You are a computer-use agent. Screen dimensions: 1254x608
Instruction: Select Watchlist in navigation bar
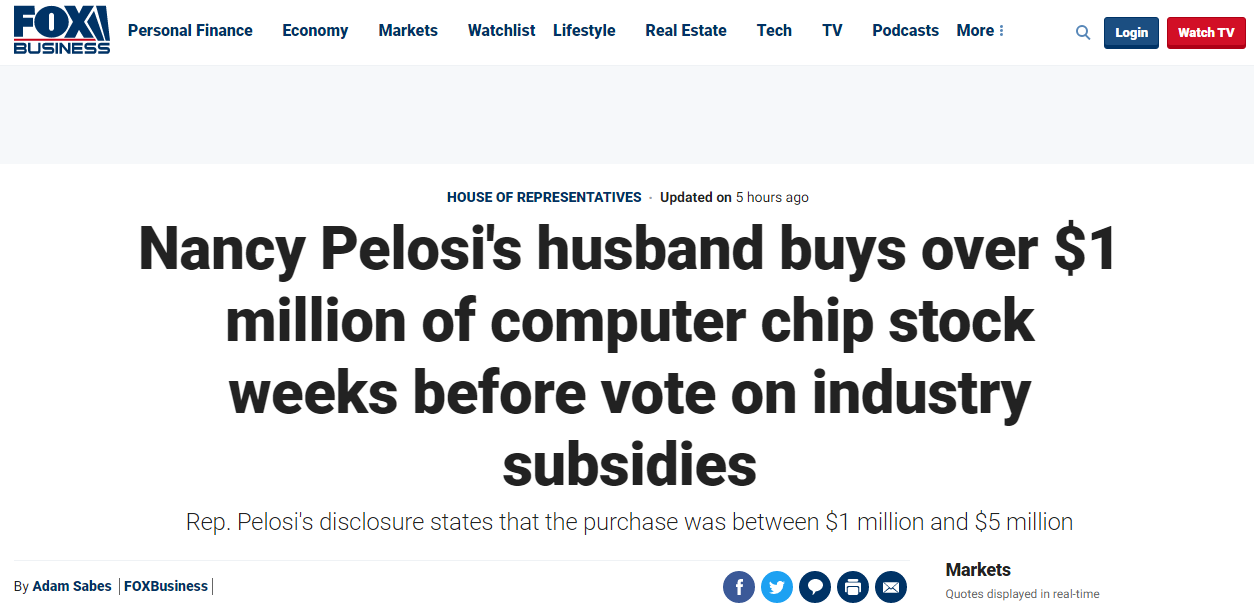point(502,31)
